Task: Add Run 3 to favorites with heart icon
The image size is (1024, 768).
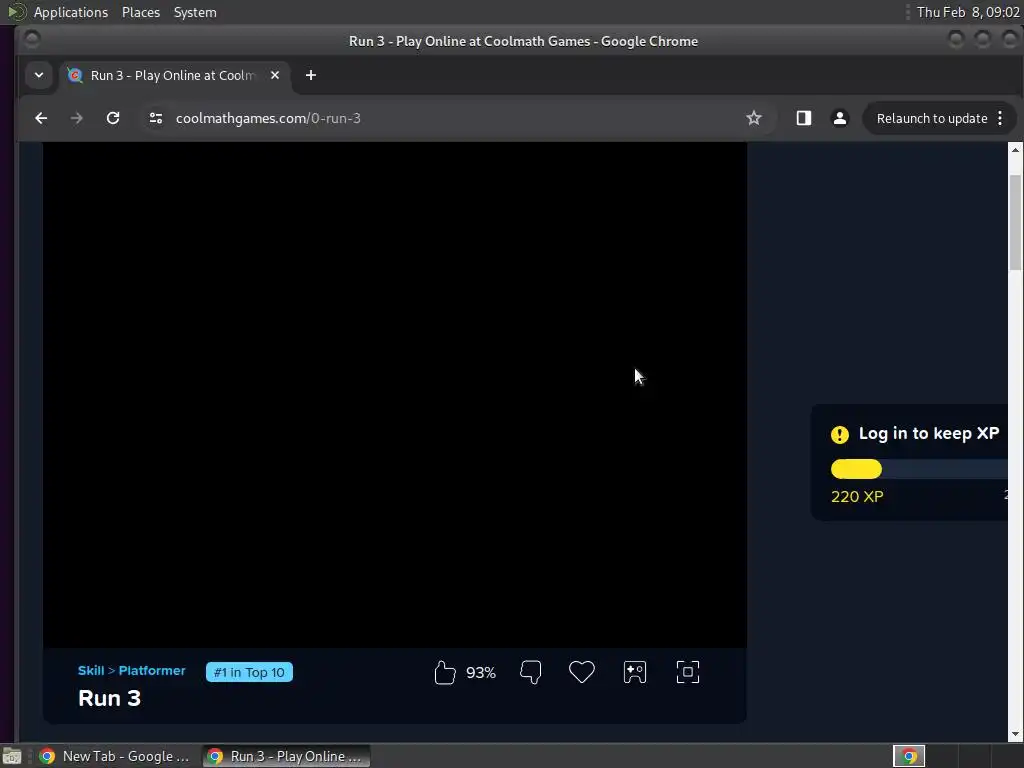Action: [x=581, y=672]
